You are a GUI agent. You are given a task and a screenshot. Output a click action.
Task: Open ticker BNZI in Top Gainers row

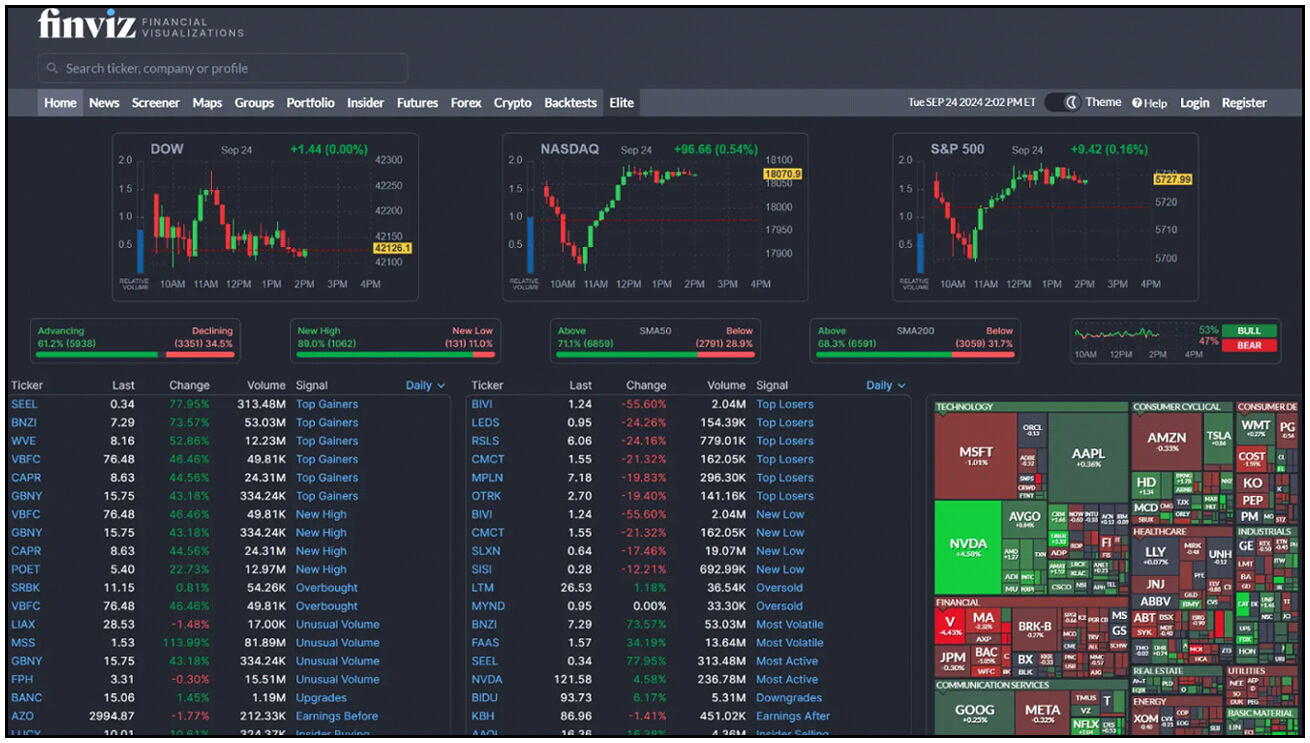click(24, 422)
